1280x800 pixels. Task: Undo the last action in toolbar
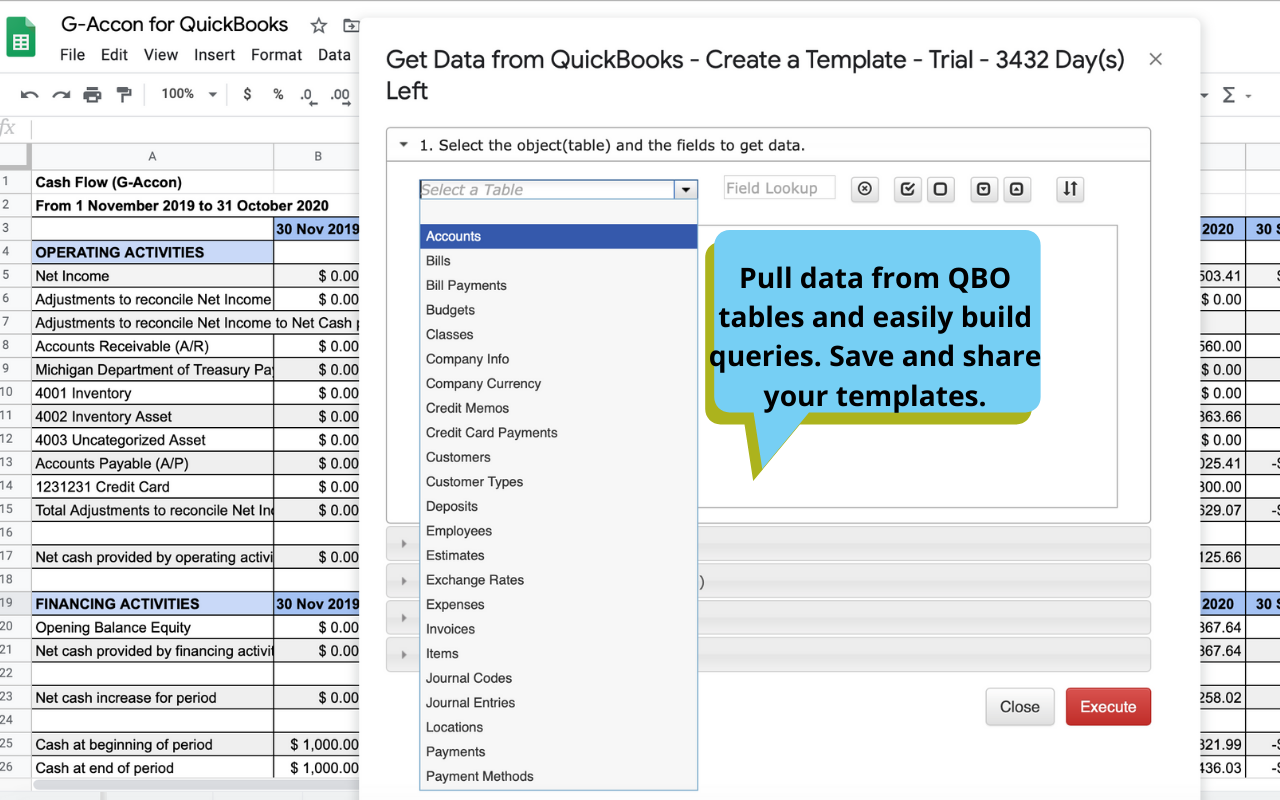29,95
